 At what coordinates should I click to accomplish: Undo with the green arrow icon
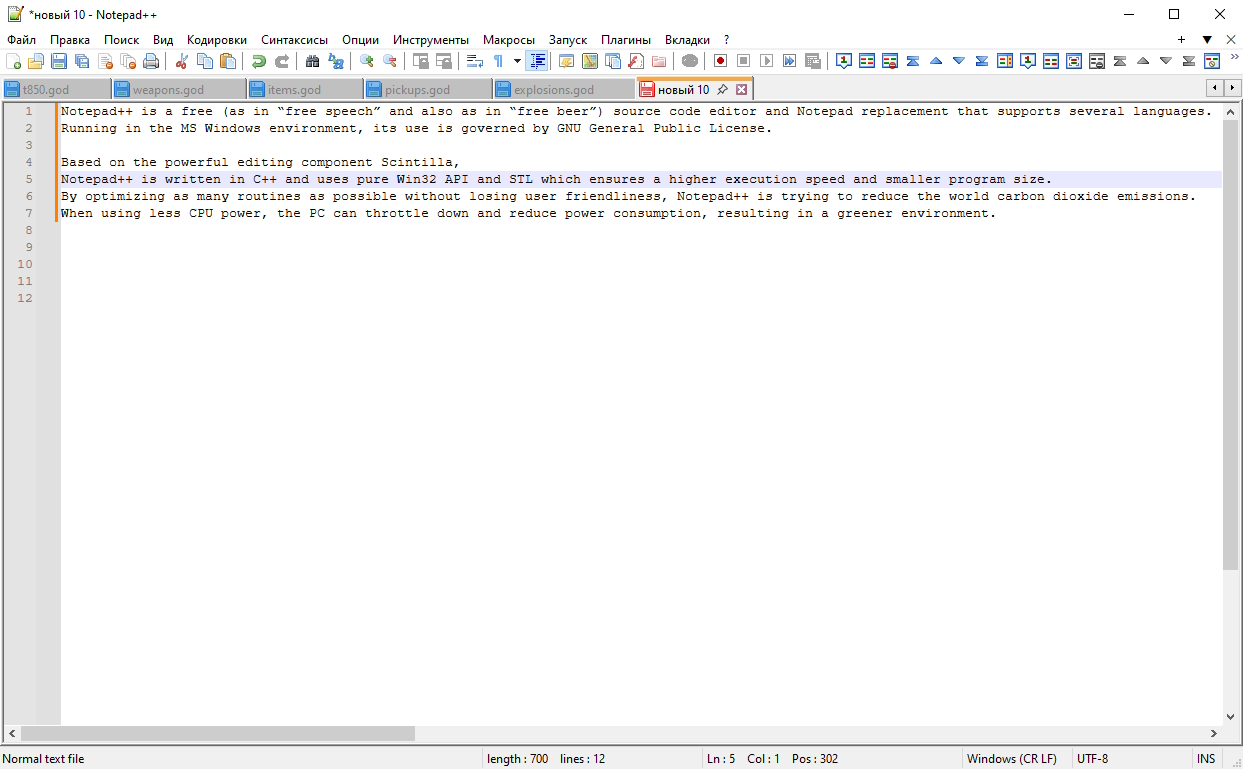[259, 61]
